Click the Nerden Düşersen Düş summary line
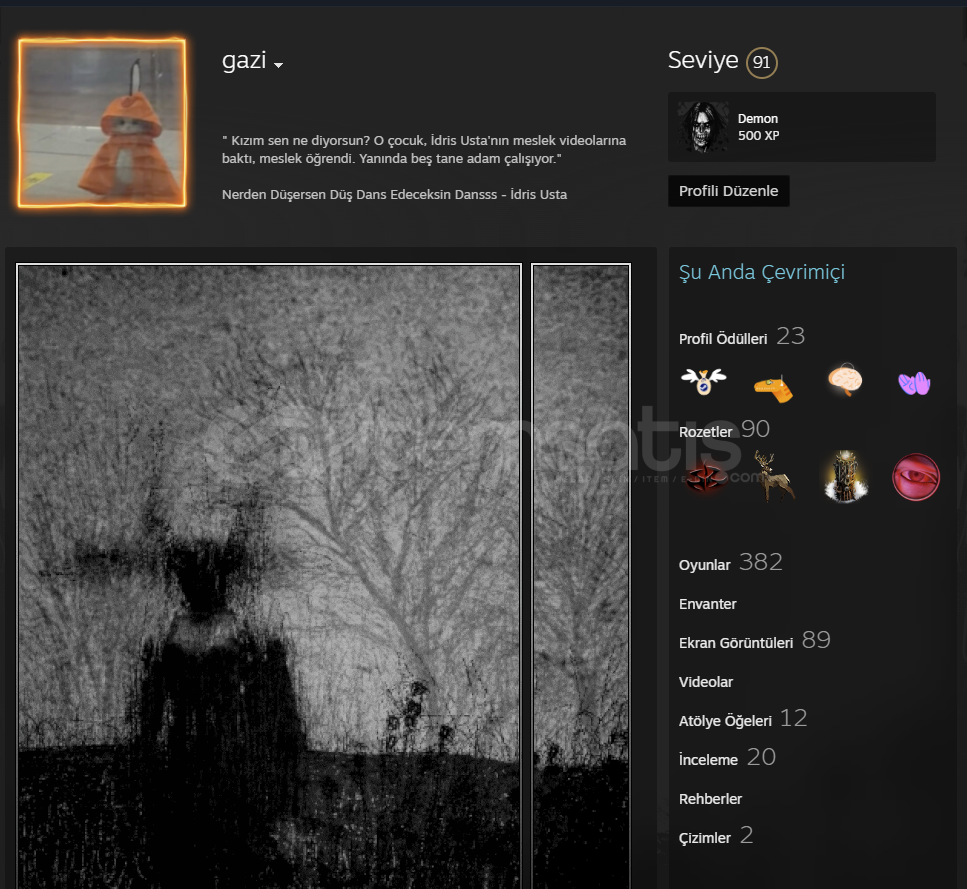The image size is (967, 889). [x=394, y=195]
